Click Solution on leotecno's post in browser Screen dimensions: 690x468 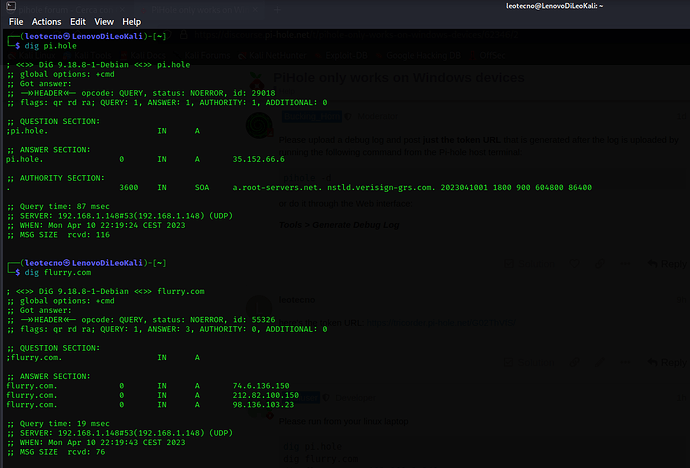coord(530,362)
